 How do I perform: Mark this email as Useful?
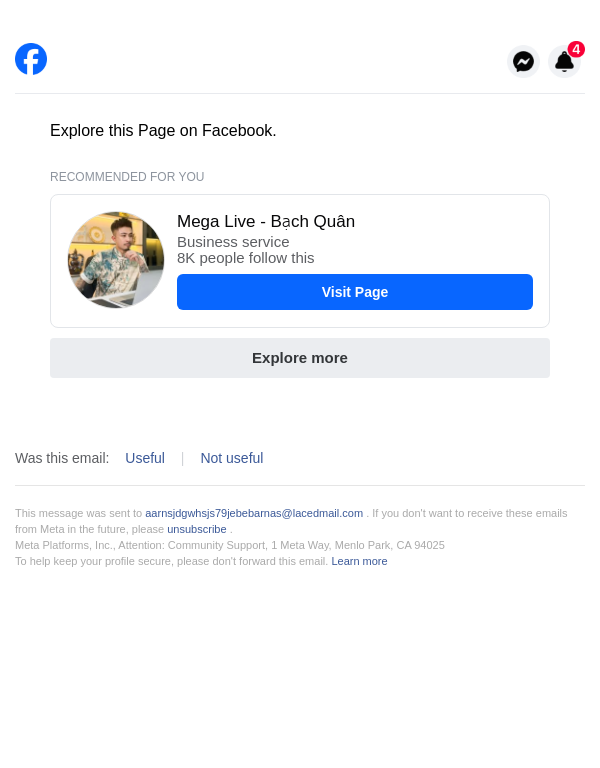point(145,458)
